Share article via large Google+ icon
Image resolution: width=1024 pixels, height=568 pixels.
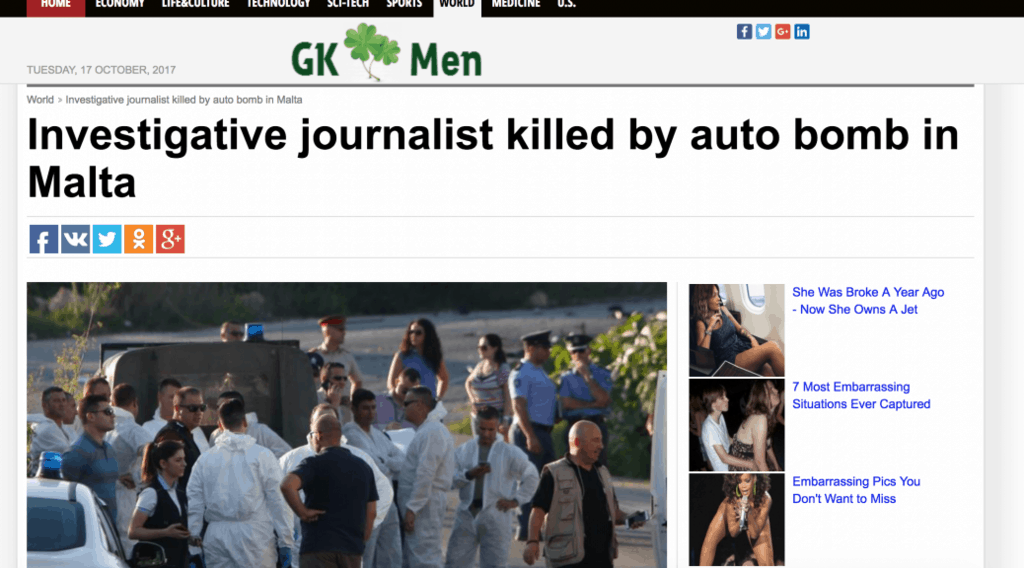(x=170, y=239)
